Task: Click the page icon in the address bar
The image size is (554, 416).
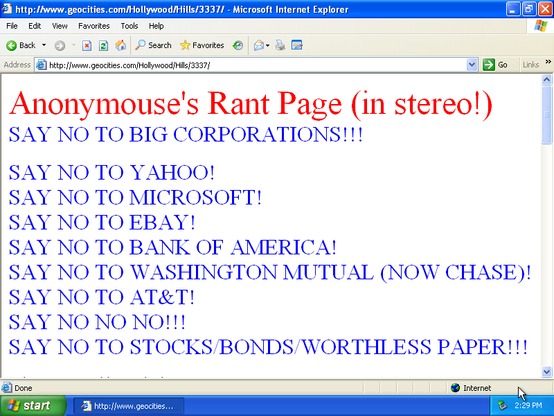Action: click(41, 65)
